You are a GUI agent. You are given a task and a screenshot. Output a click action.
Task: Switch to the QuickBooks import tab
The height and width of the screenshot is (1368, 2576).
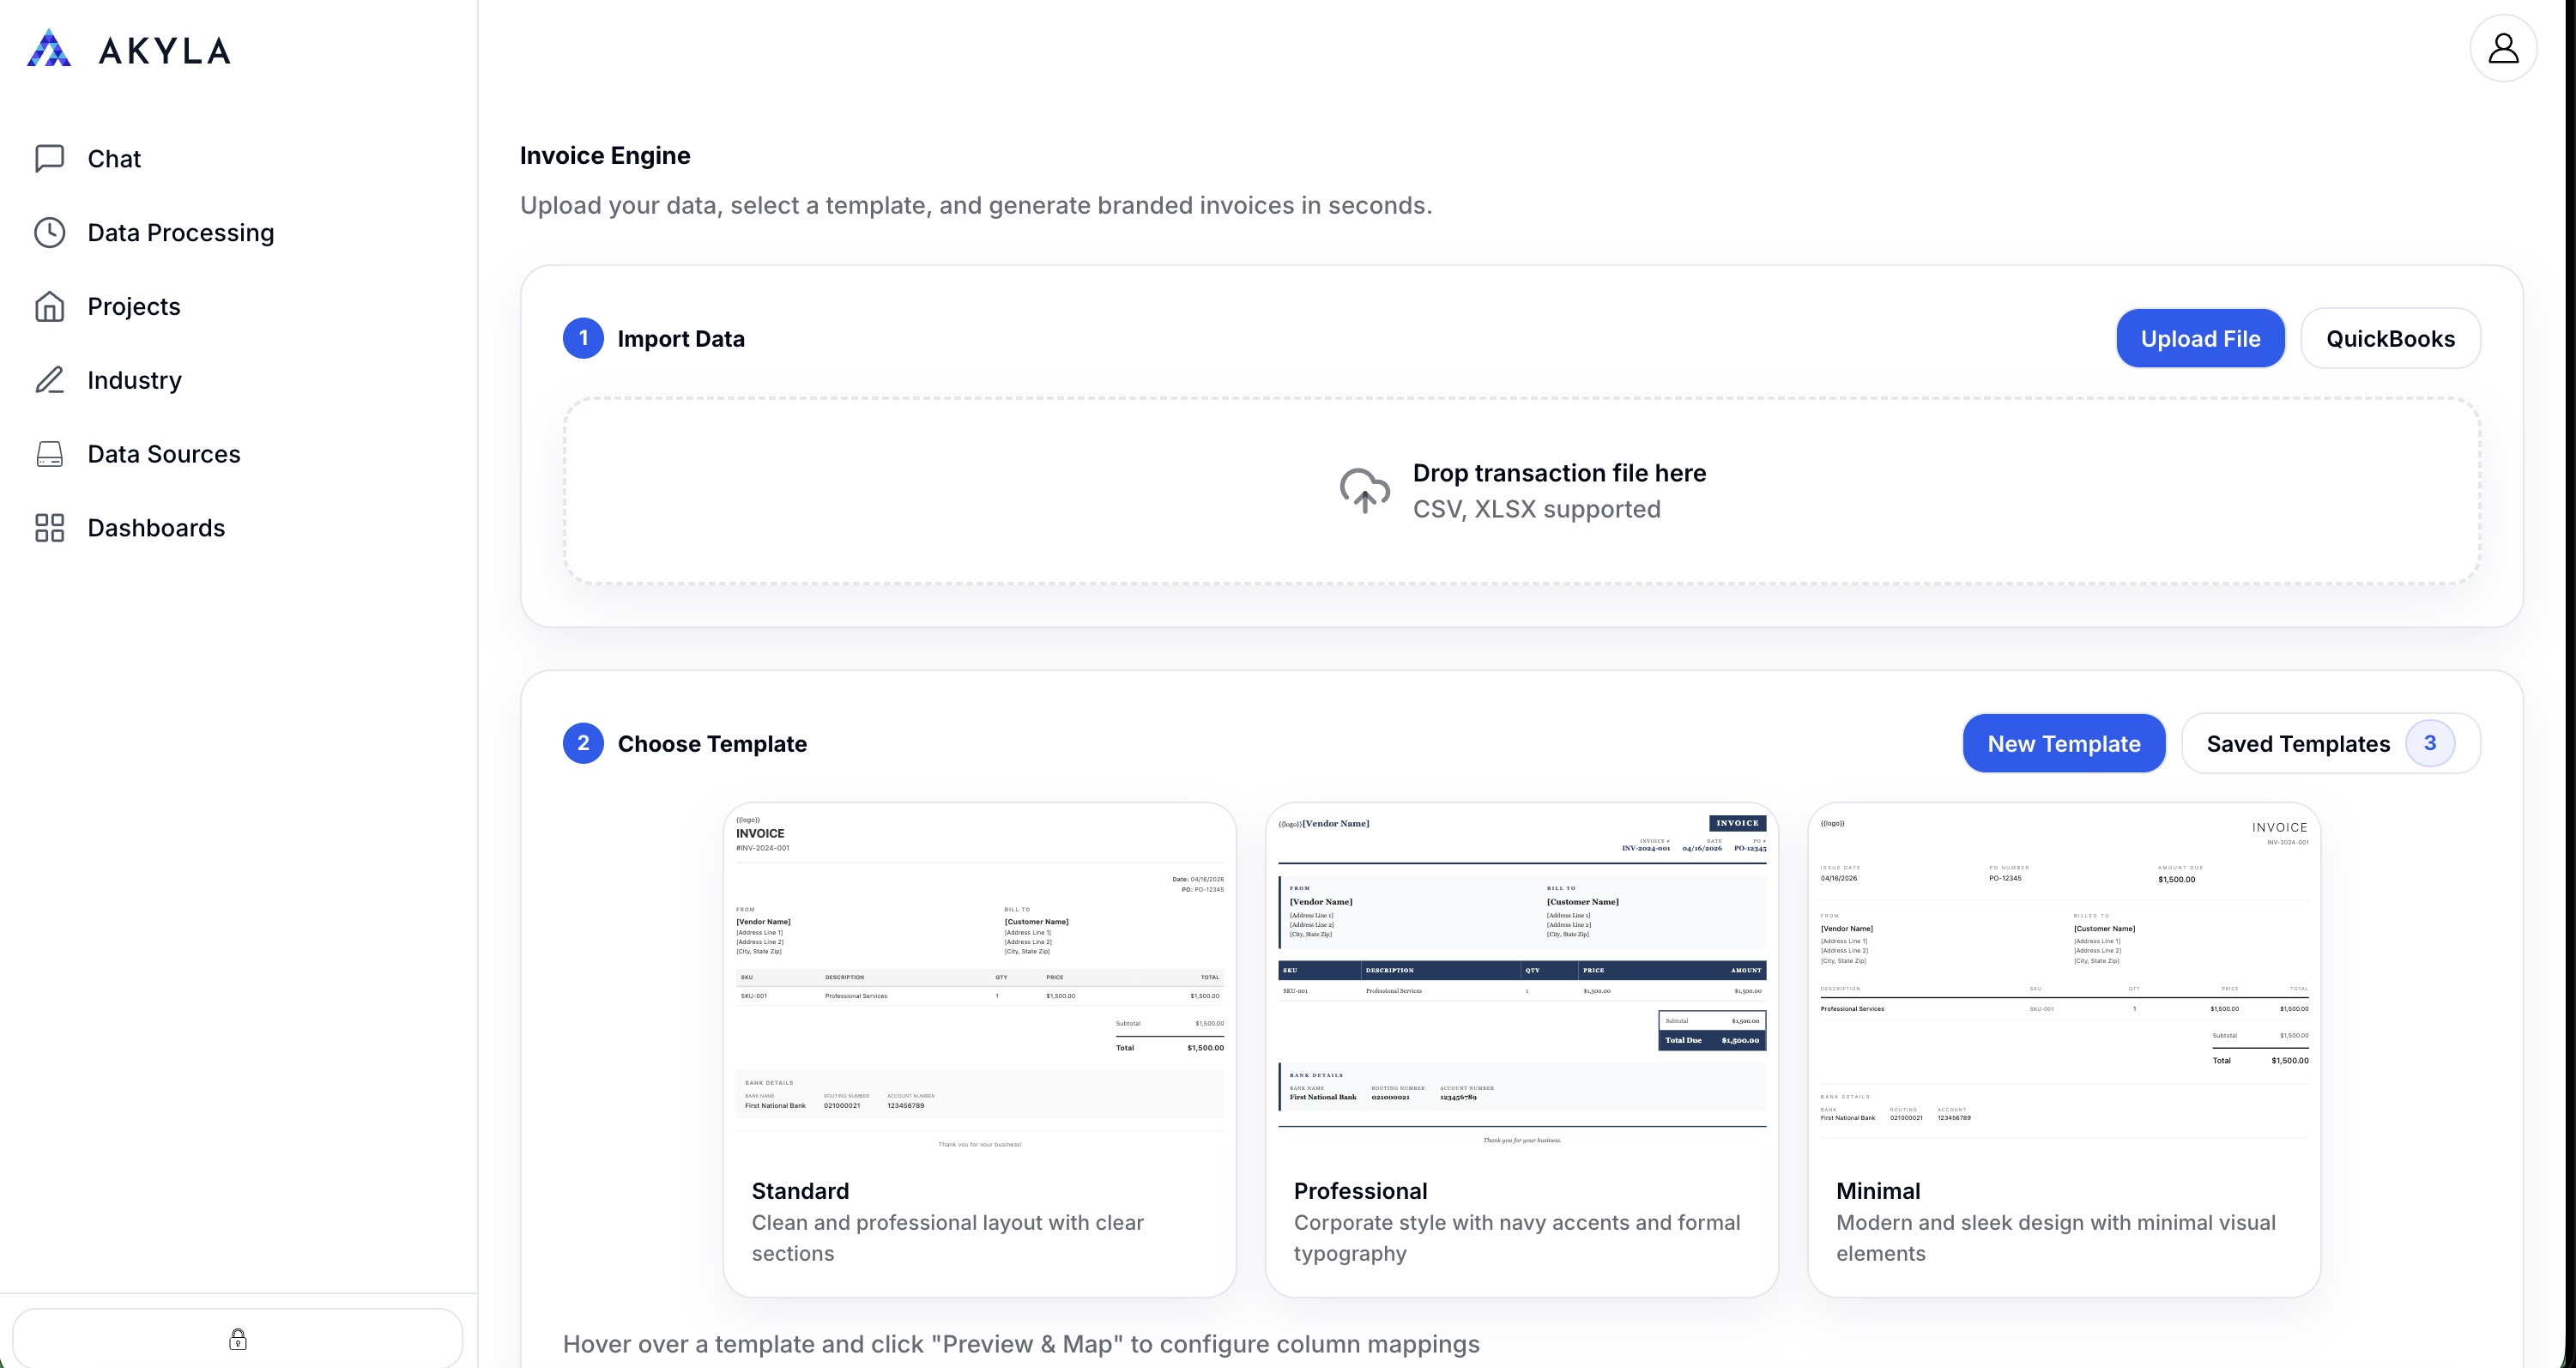[x=2390, y=338]
